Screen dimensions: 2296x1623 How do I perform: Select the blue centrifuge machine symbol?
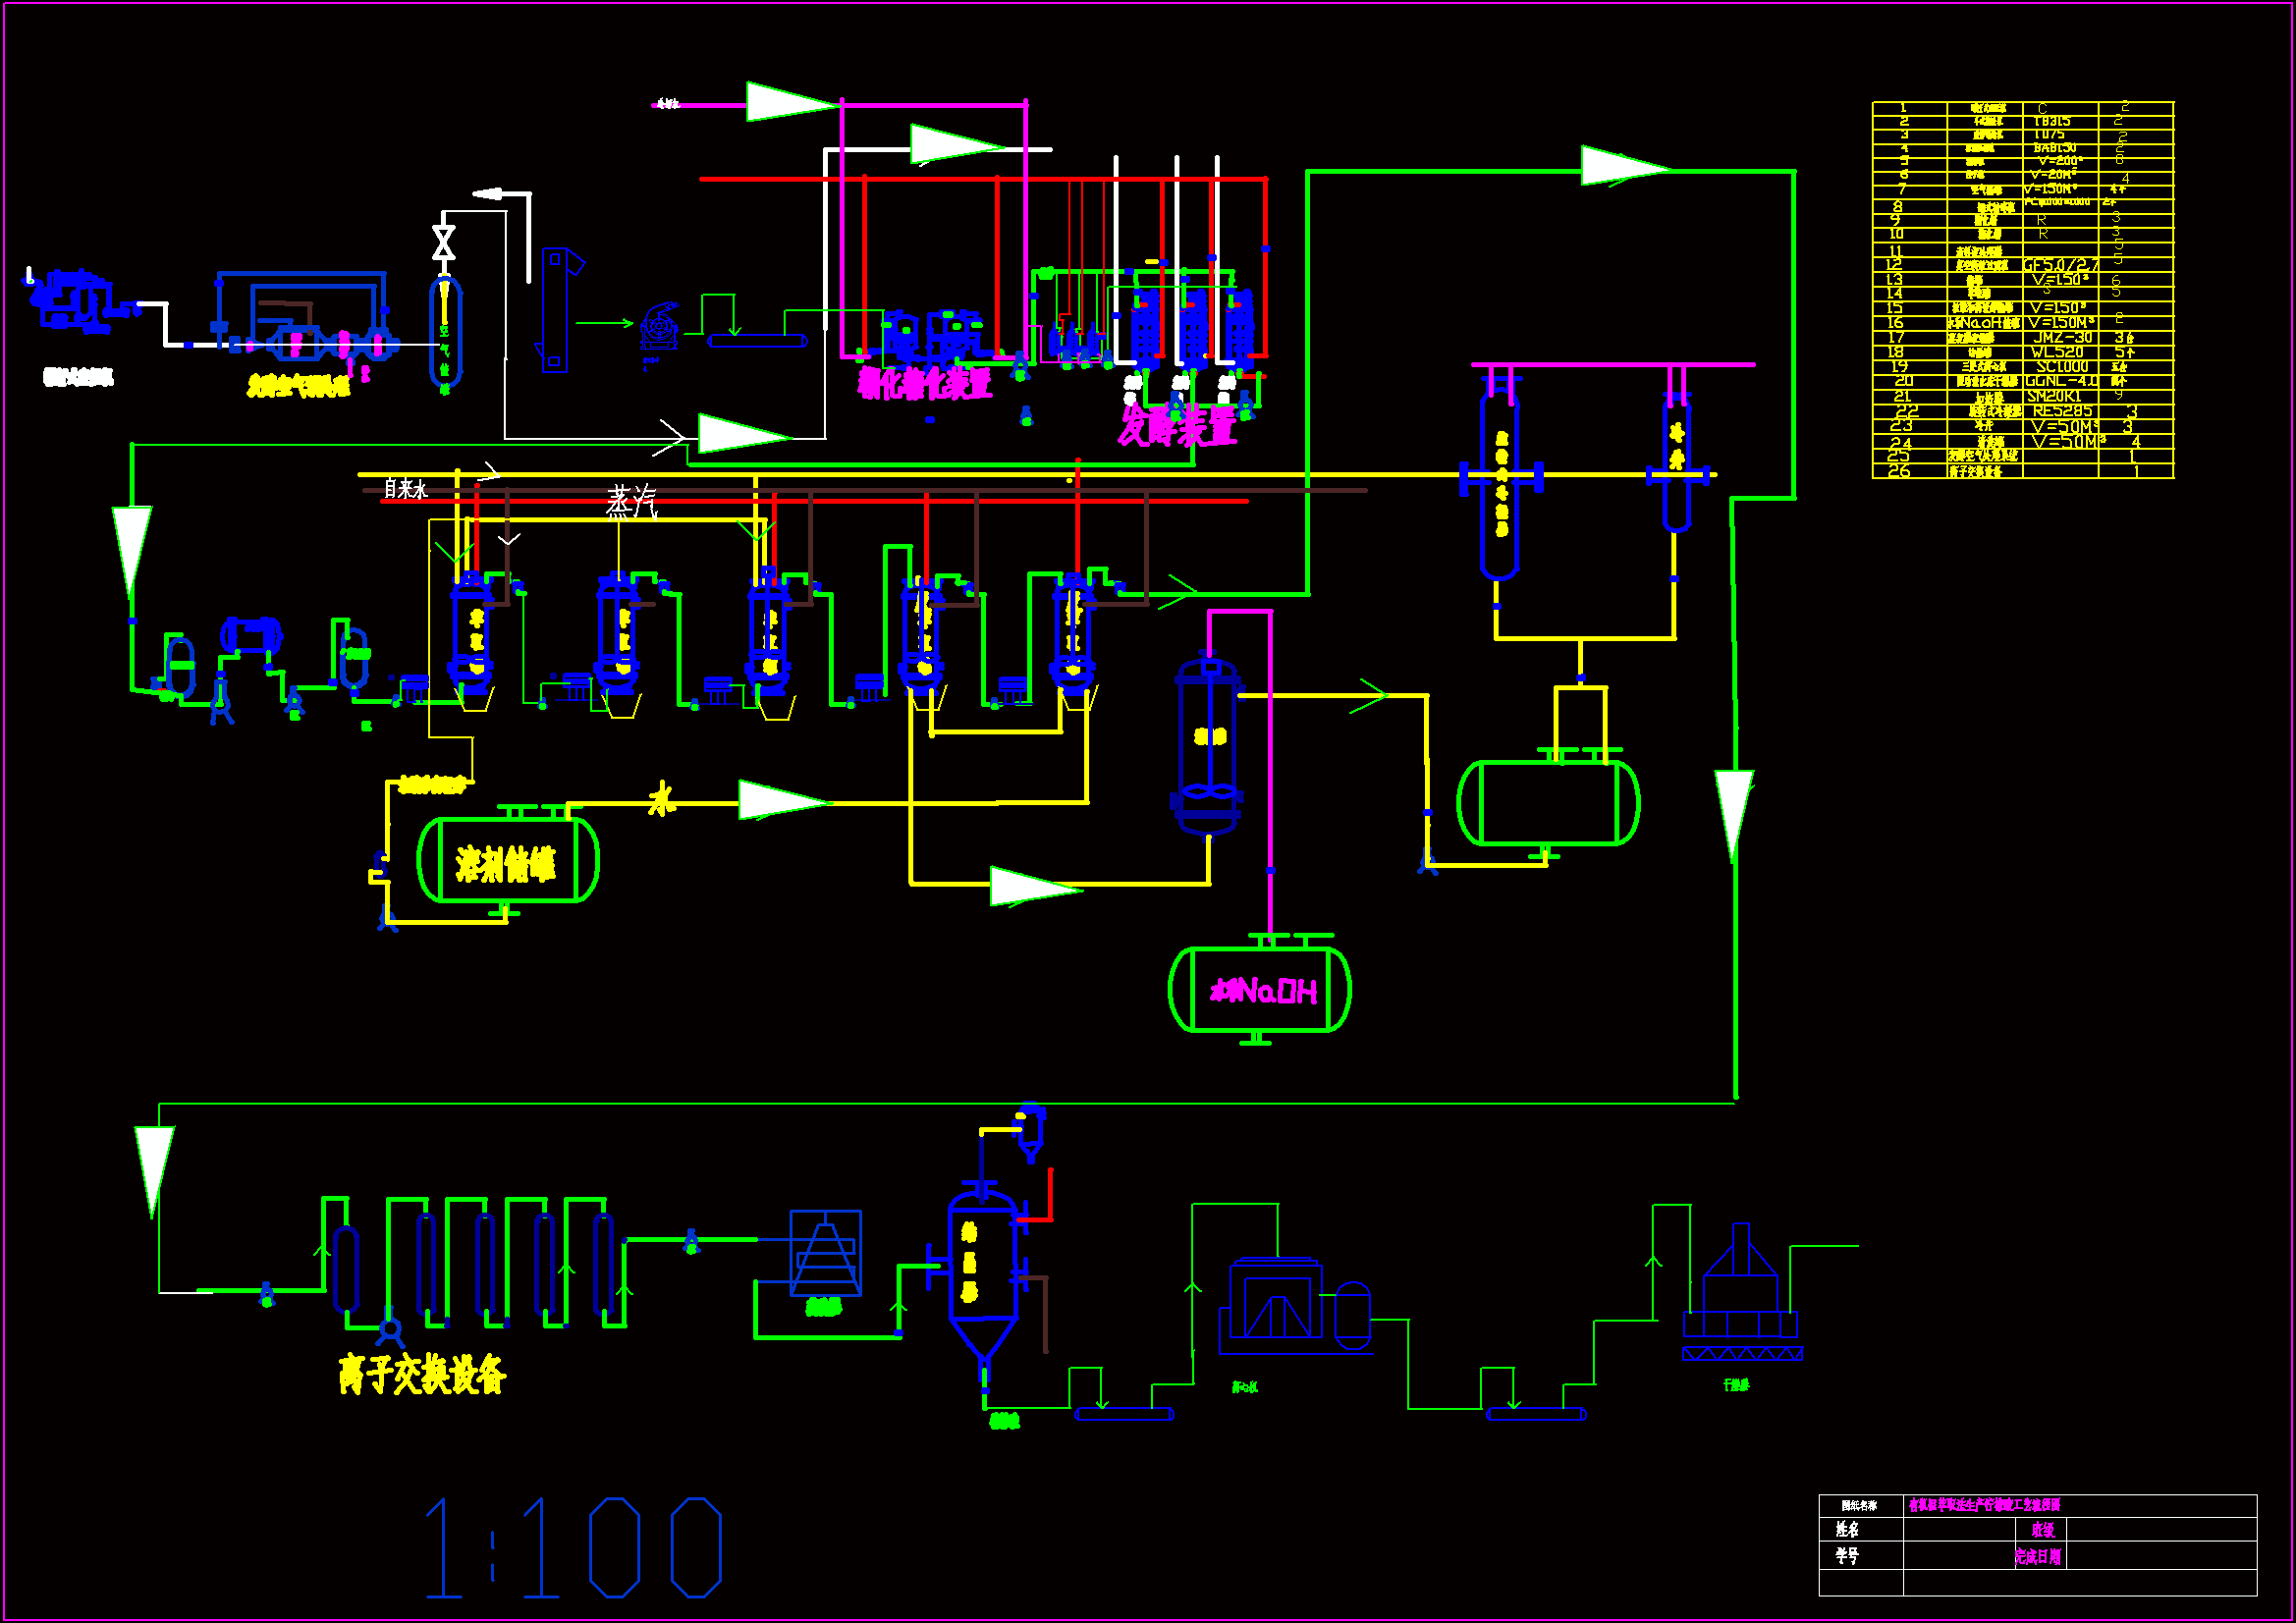point(1295,1305)
